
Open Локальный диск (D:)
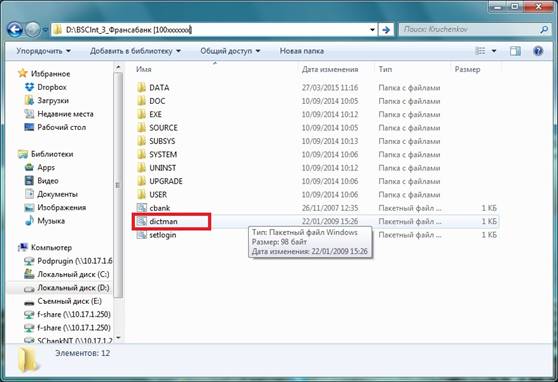pyautogui.click(x=73, y=288)
